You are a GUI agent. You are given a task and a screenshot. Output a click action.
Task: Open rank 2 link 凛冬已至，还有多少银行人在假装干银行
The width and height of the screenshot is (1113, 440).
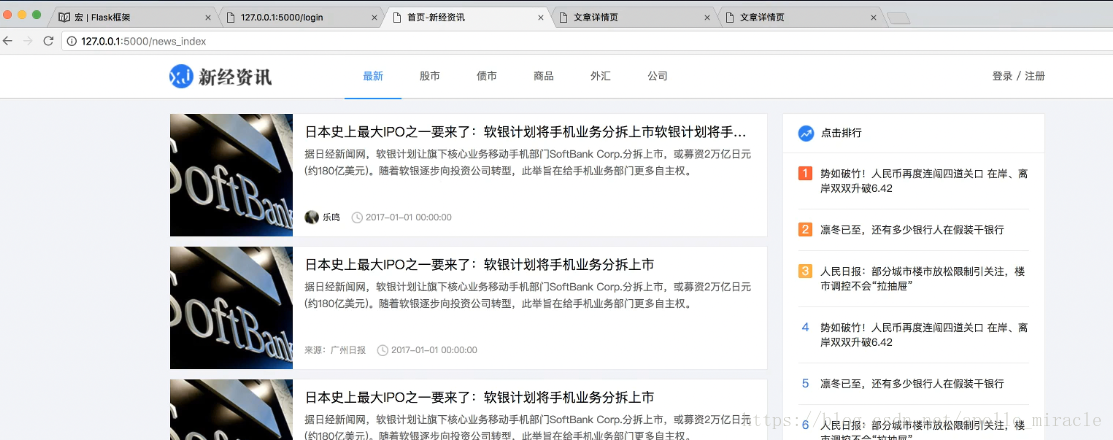tap(912, 230)
